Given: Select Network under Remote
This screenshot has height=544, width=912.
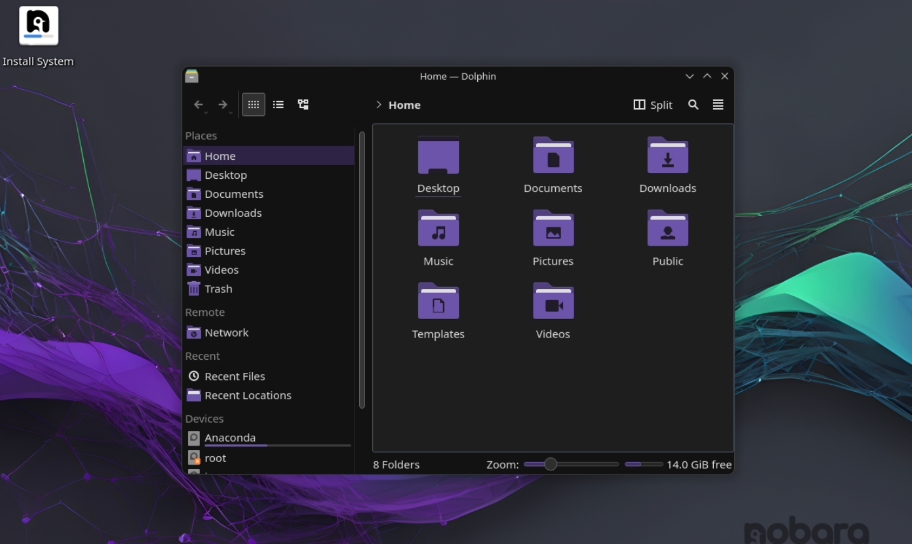Looking at the screenshot, I should 226,333.
